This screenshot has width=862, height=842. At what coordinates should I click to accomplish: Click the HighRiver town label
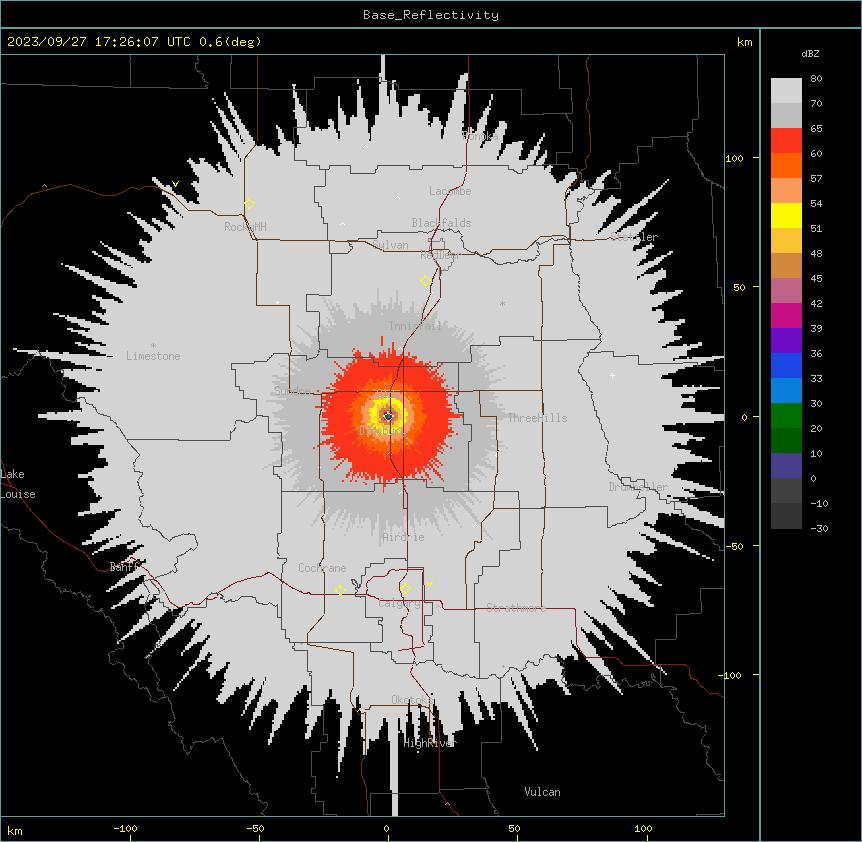[430, 743]
